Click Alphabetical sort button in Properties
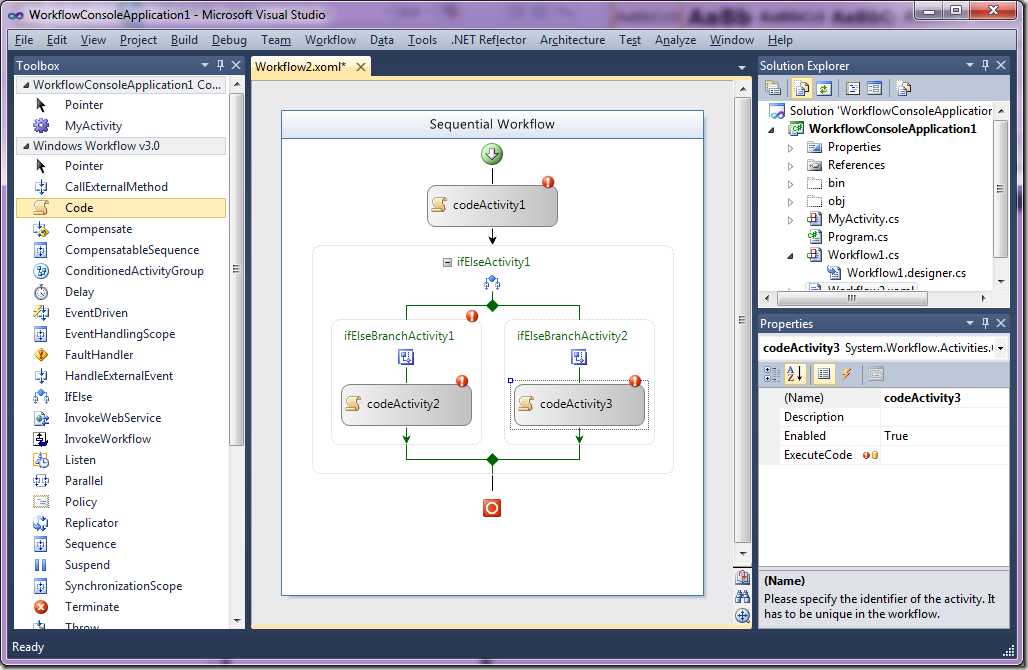 pos(794,374)
